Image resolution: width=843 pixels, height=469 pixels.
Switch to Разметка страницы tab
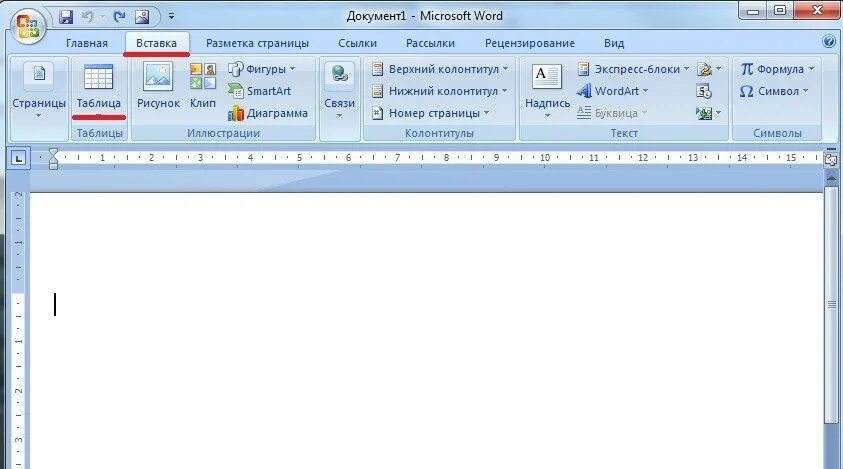click(x=257, y=43)
